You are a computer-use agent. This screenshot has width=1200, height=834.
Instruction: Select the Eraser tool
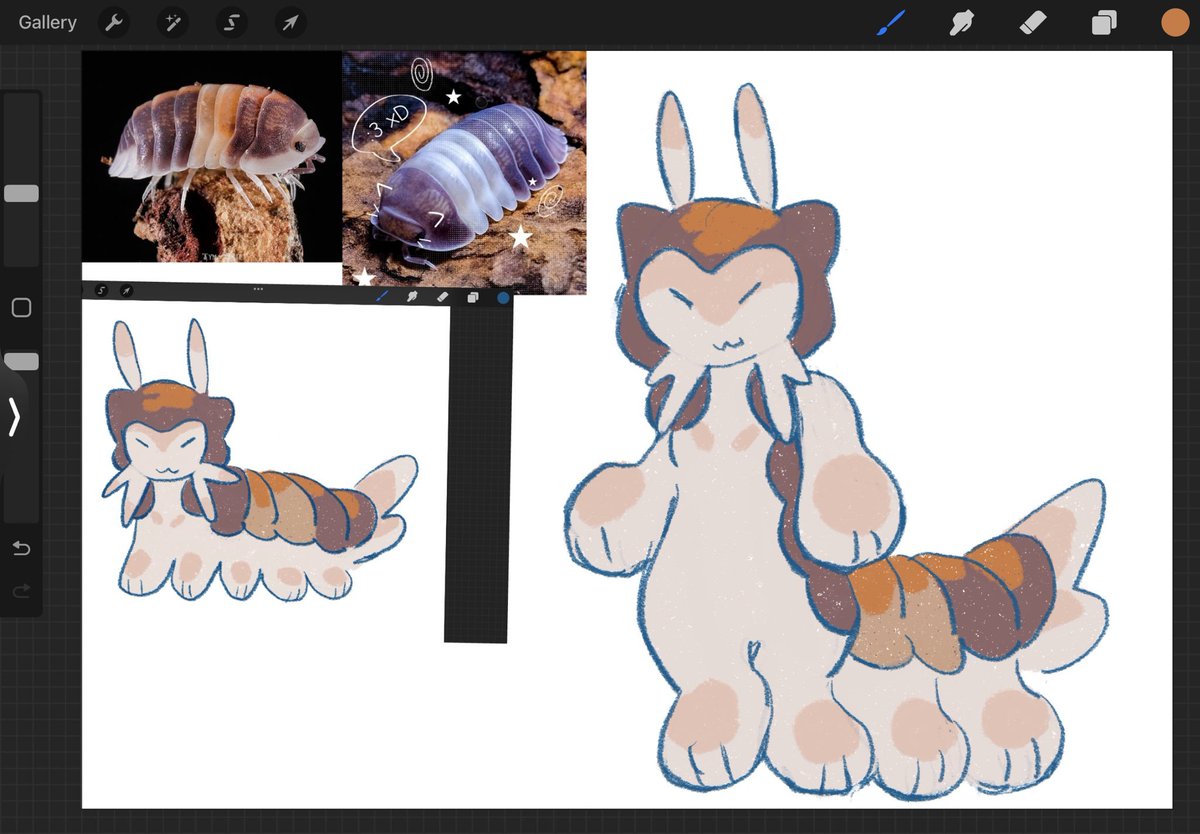(1033, 22)
